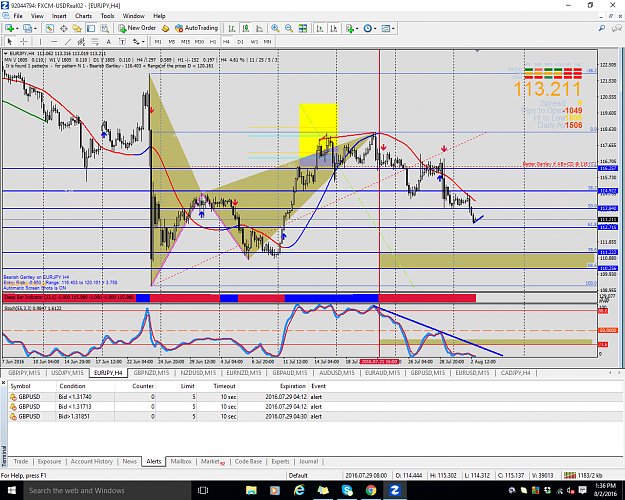
Task: Open the Account History terminal tab
Action: pos(92,461)
